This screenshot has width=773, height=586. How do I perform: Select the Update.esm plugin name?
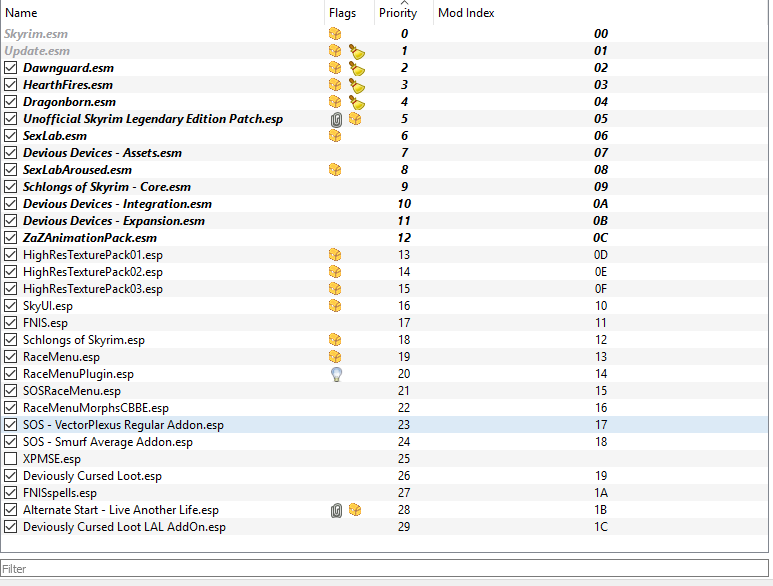pos(37,51)
